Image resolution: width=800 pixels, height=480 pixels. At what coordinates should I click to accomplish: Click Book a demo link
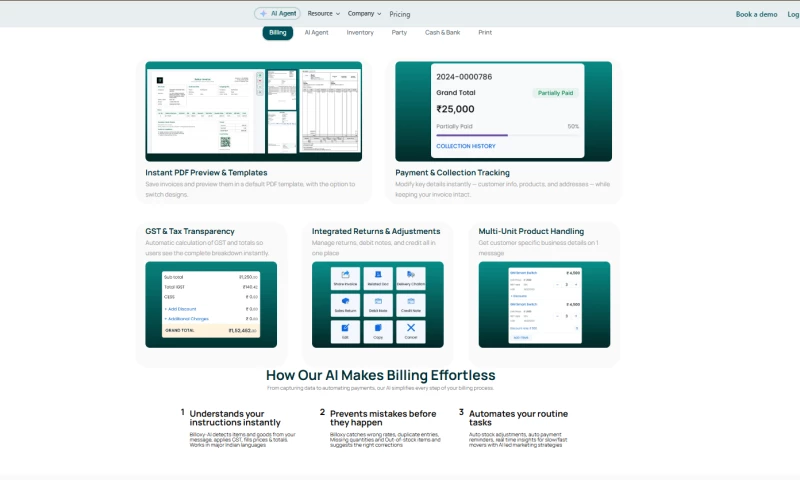click(x=756, y=14)
